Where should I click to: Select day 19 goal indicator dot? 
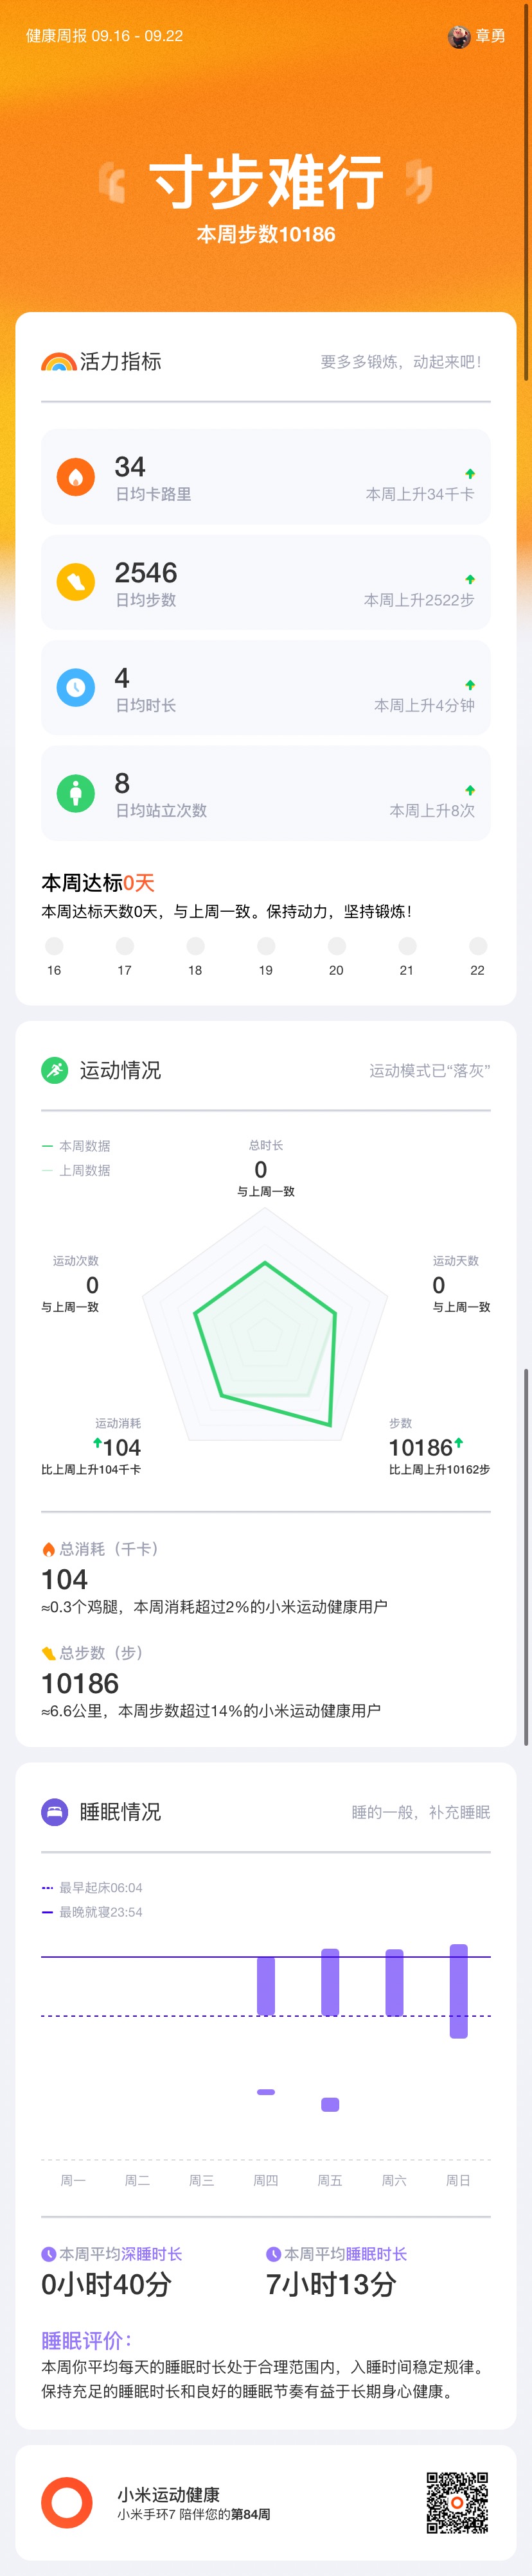266,946
